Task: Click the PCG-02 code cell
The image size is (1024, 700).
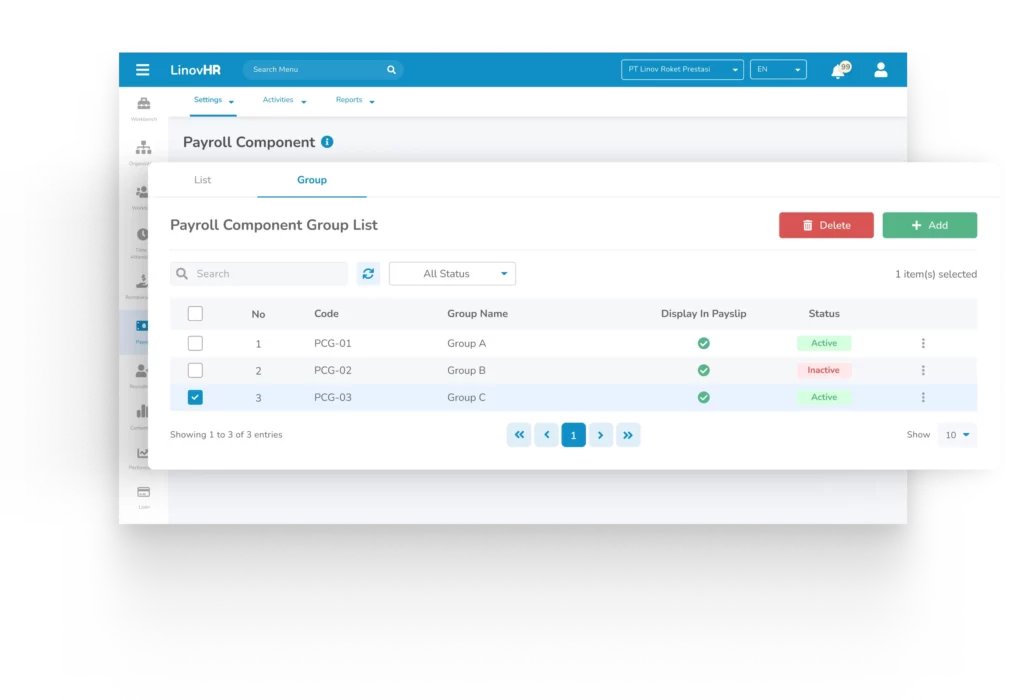Action: (x=332, y=370)
